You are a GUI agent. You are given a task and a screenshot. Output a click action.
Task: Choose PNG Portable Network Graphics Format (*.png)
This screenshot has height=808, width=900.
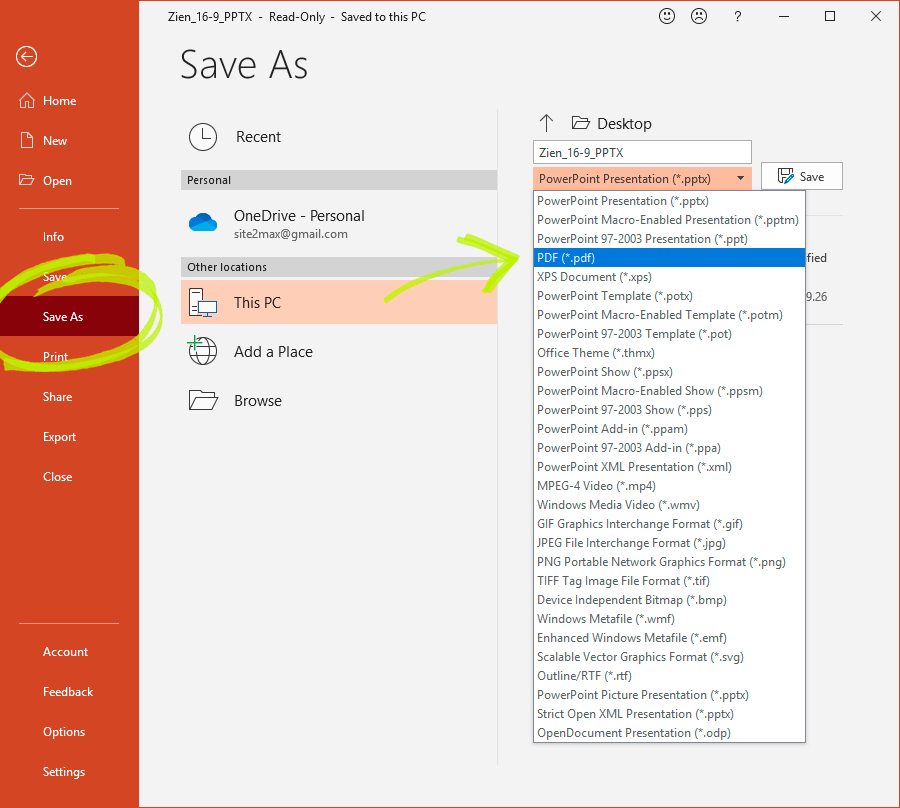coord(669,562)
